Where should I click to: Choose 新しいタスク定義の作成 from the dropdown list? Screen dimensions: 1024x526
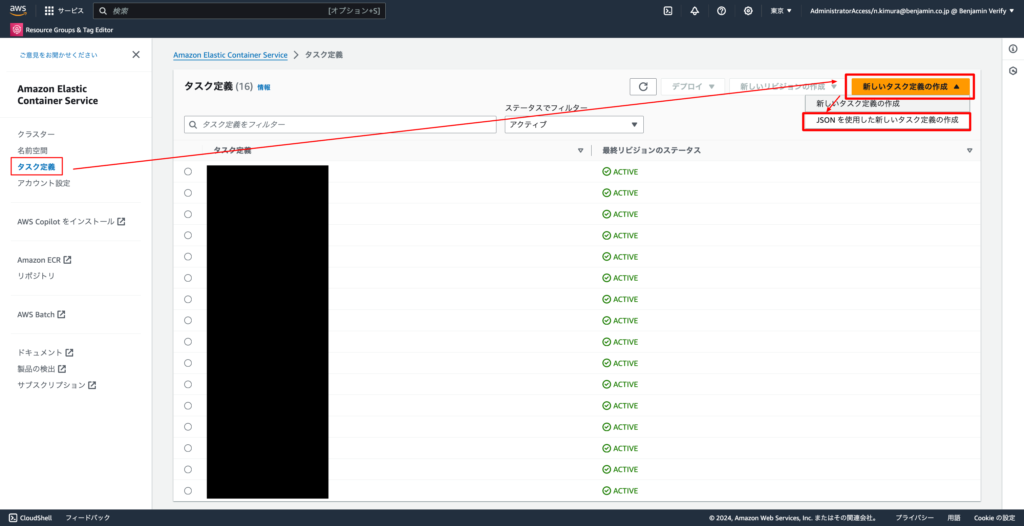pyautogui.click(x=858, y=103)
